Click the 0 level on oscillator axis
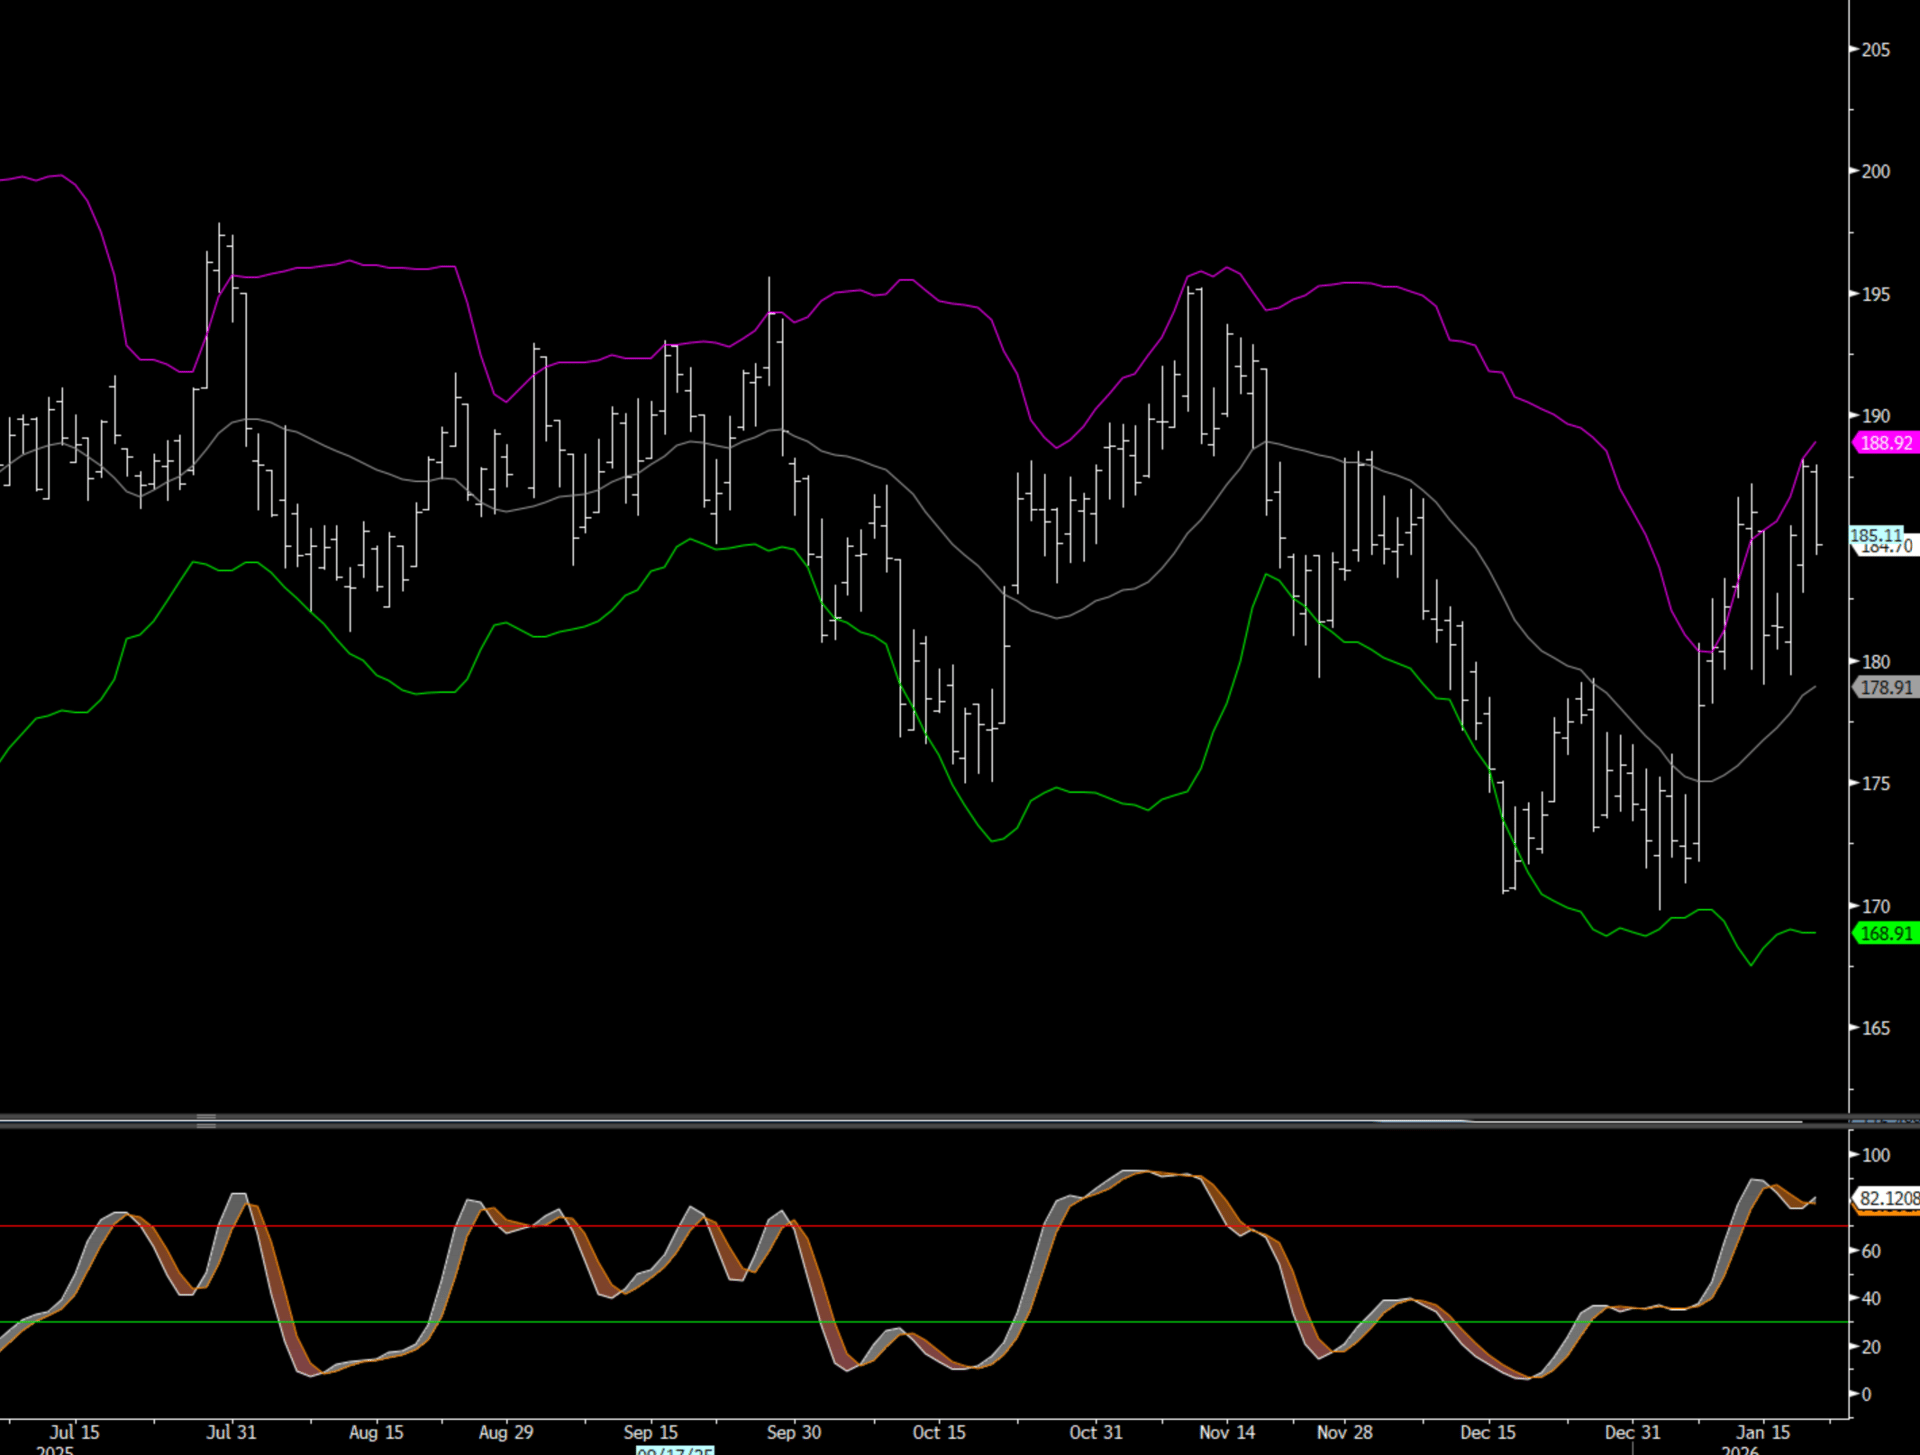Screen dimensions: 1920x1455 (x=1866, y=1394)
